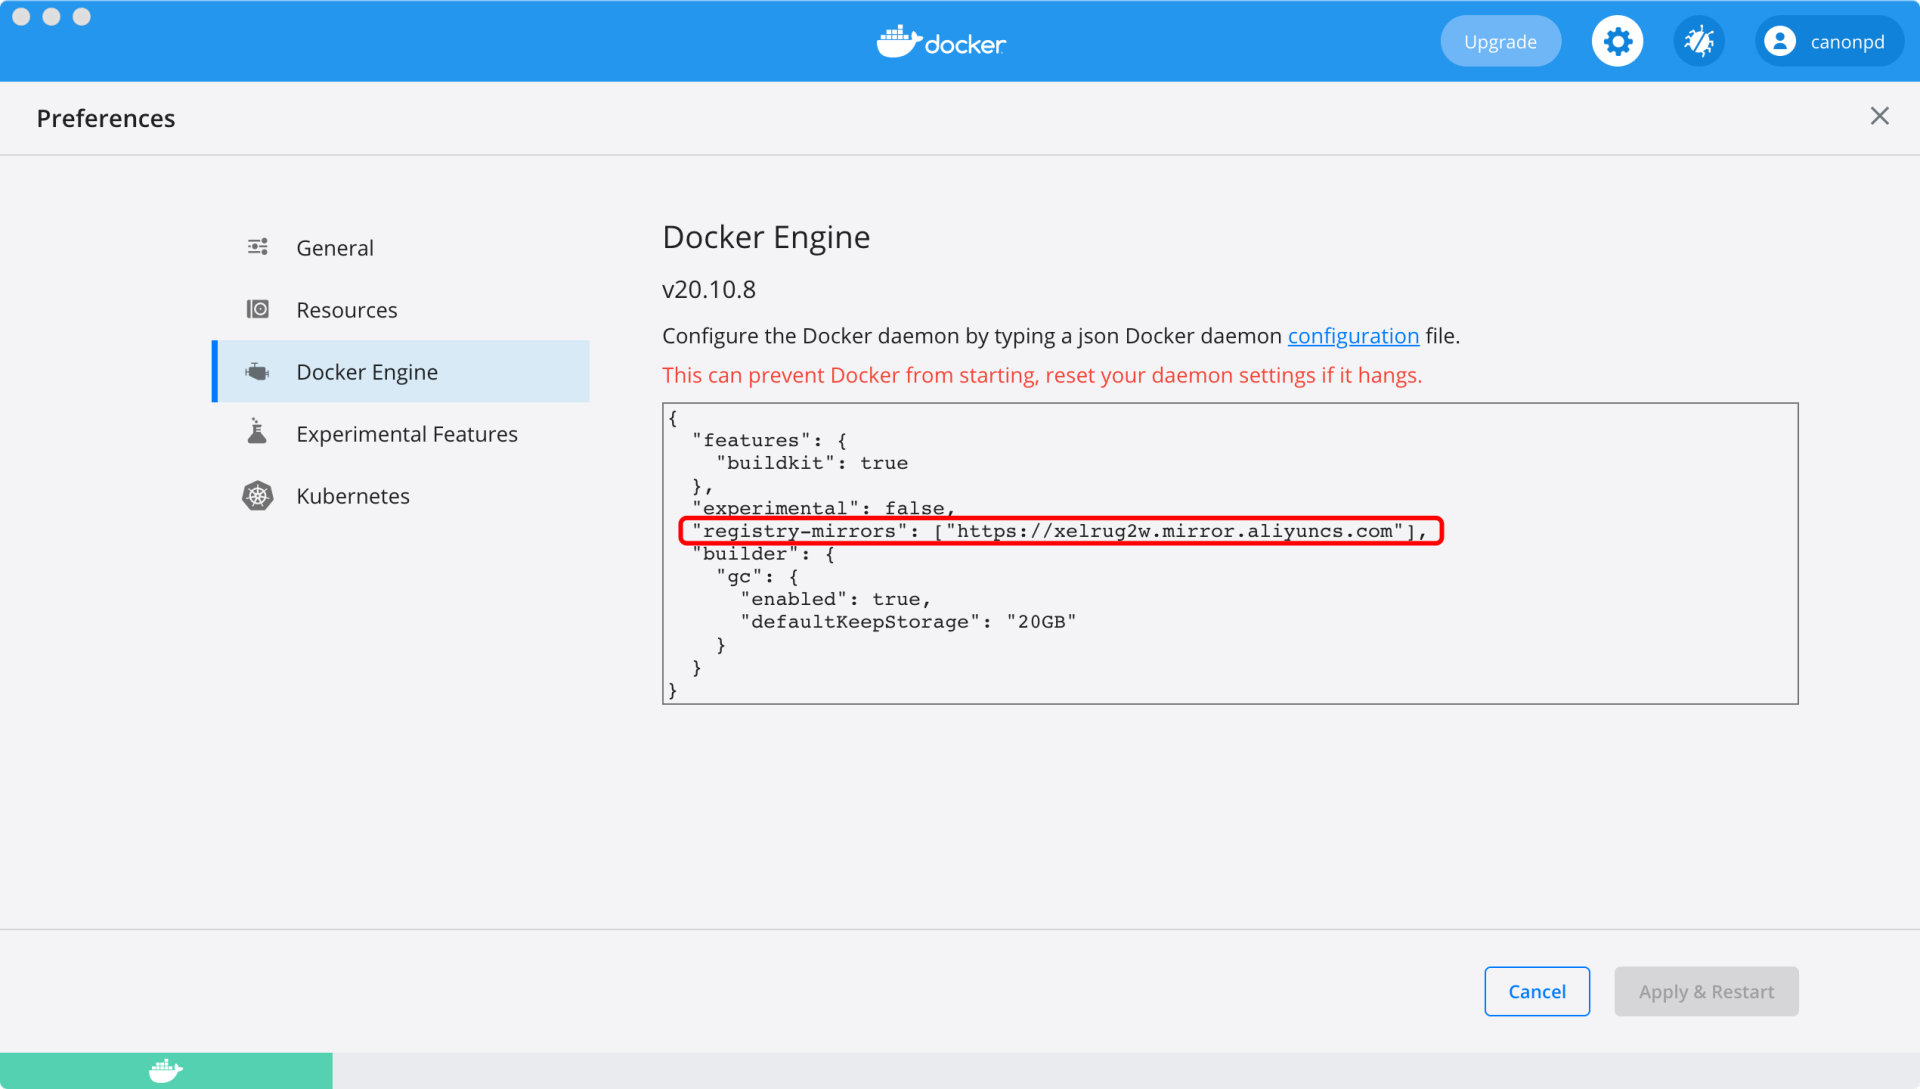
Task: Click the whale icon in the bottom status bar
Action: click(166, 1070)
